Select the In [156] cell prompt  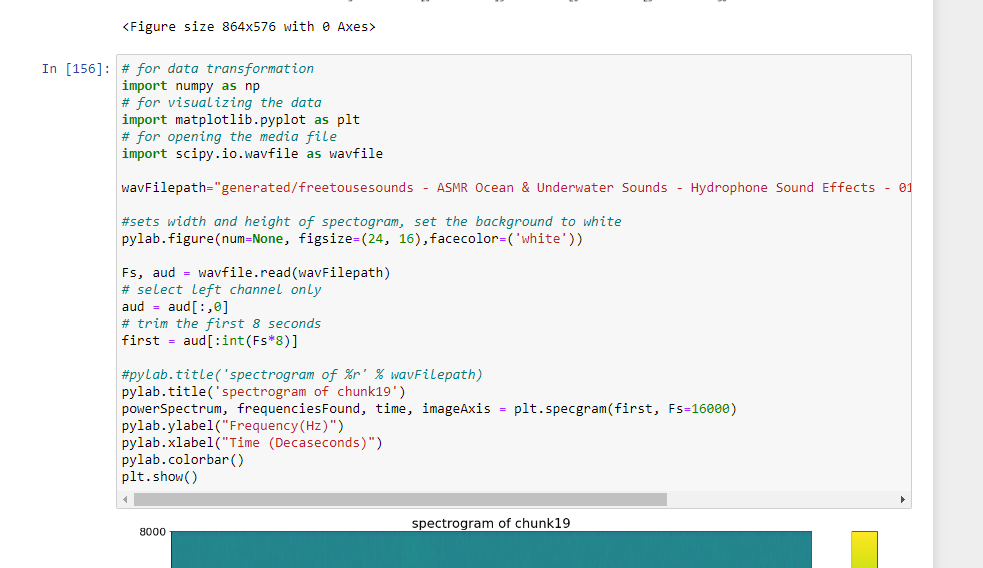click(x=76, y=69)
